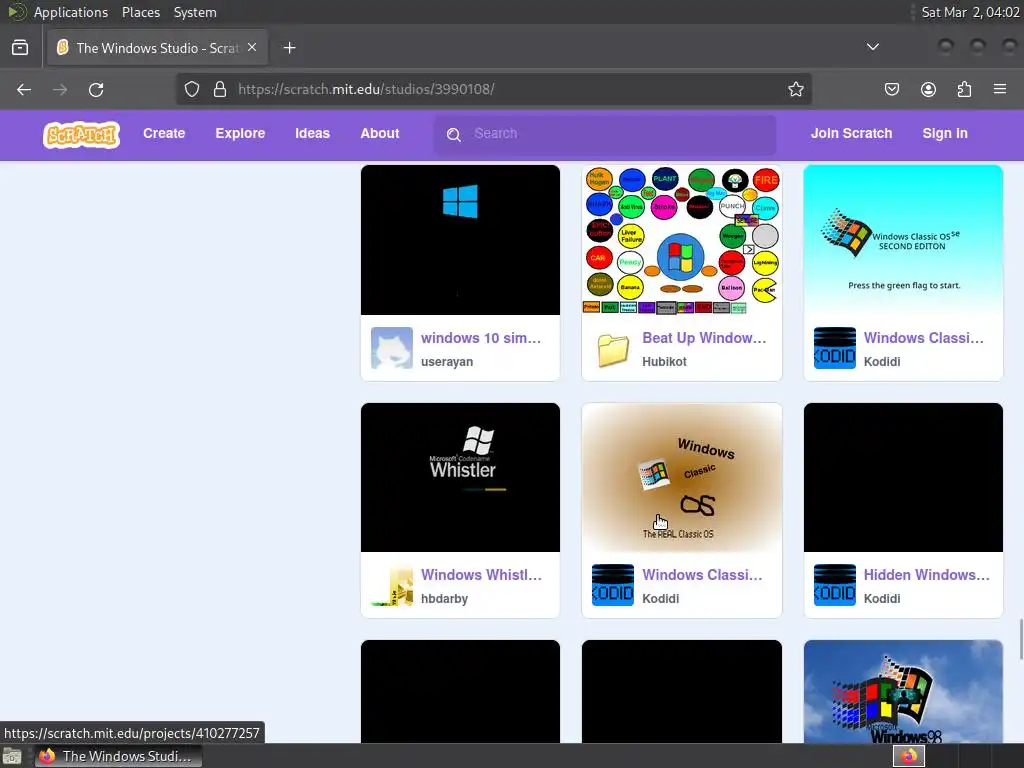1024x768 pixels.
Task: Reload the page with the refresh icon
Action: 96,89
